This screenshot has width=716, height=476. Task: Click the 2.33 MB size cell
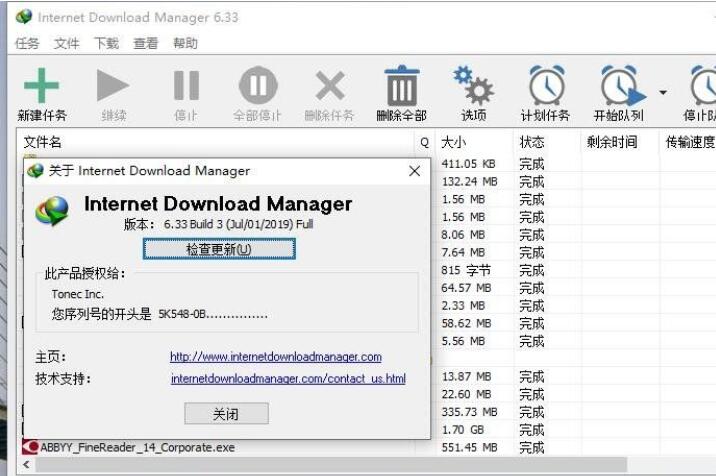pyautogui.click(x=463, y=306)
